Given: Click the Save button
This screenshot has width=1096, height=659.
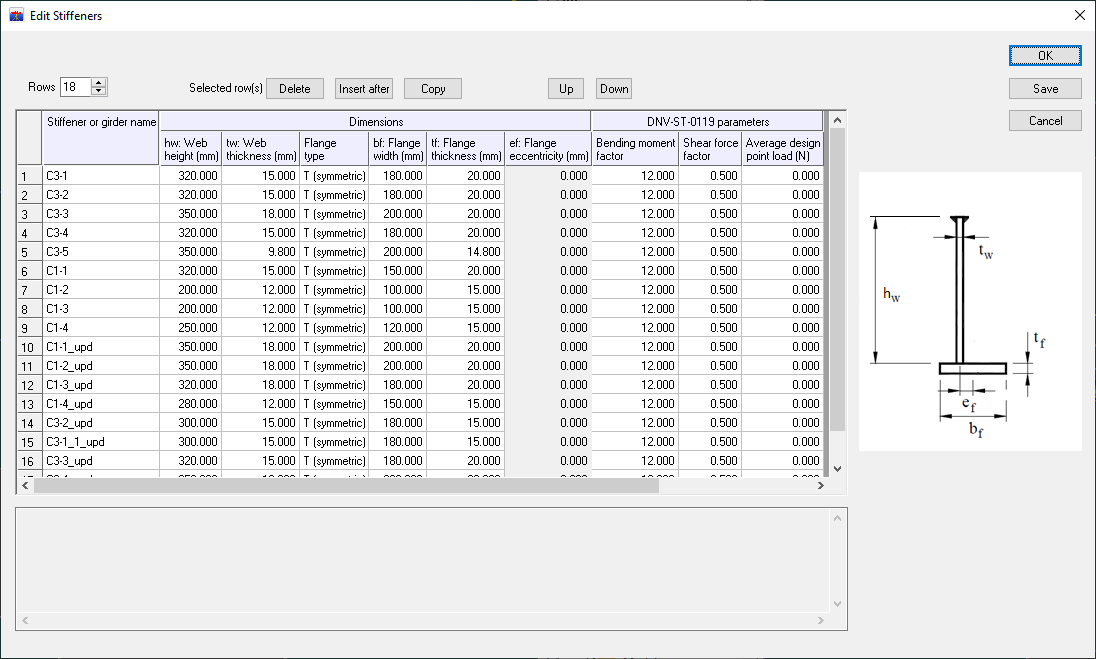Looking at the screenshot, I should click(1045, 89).
